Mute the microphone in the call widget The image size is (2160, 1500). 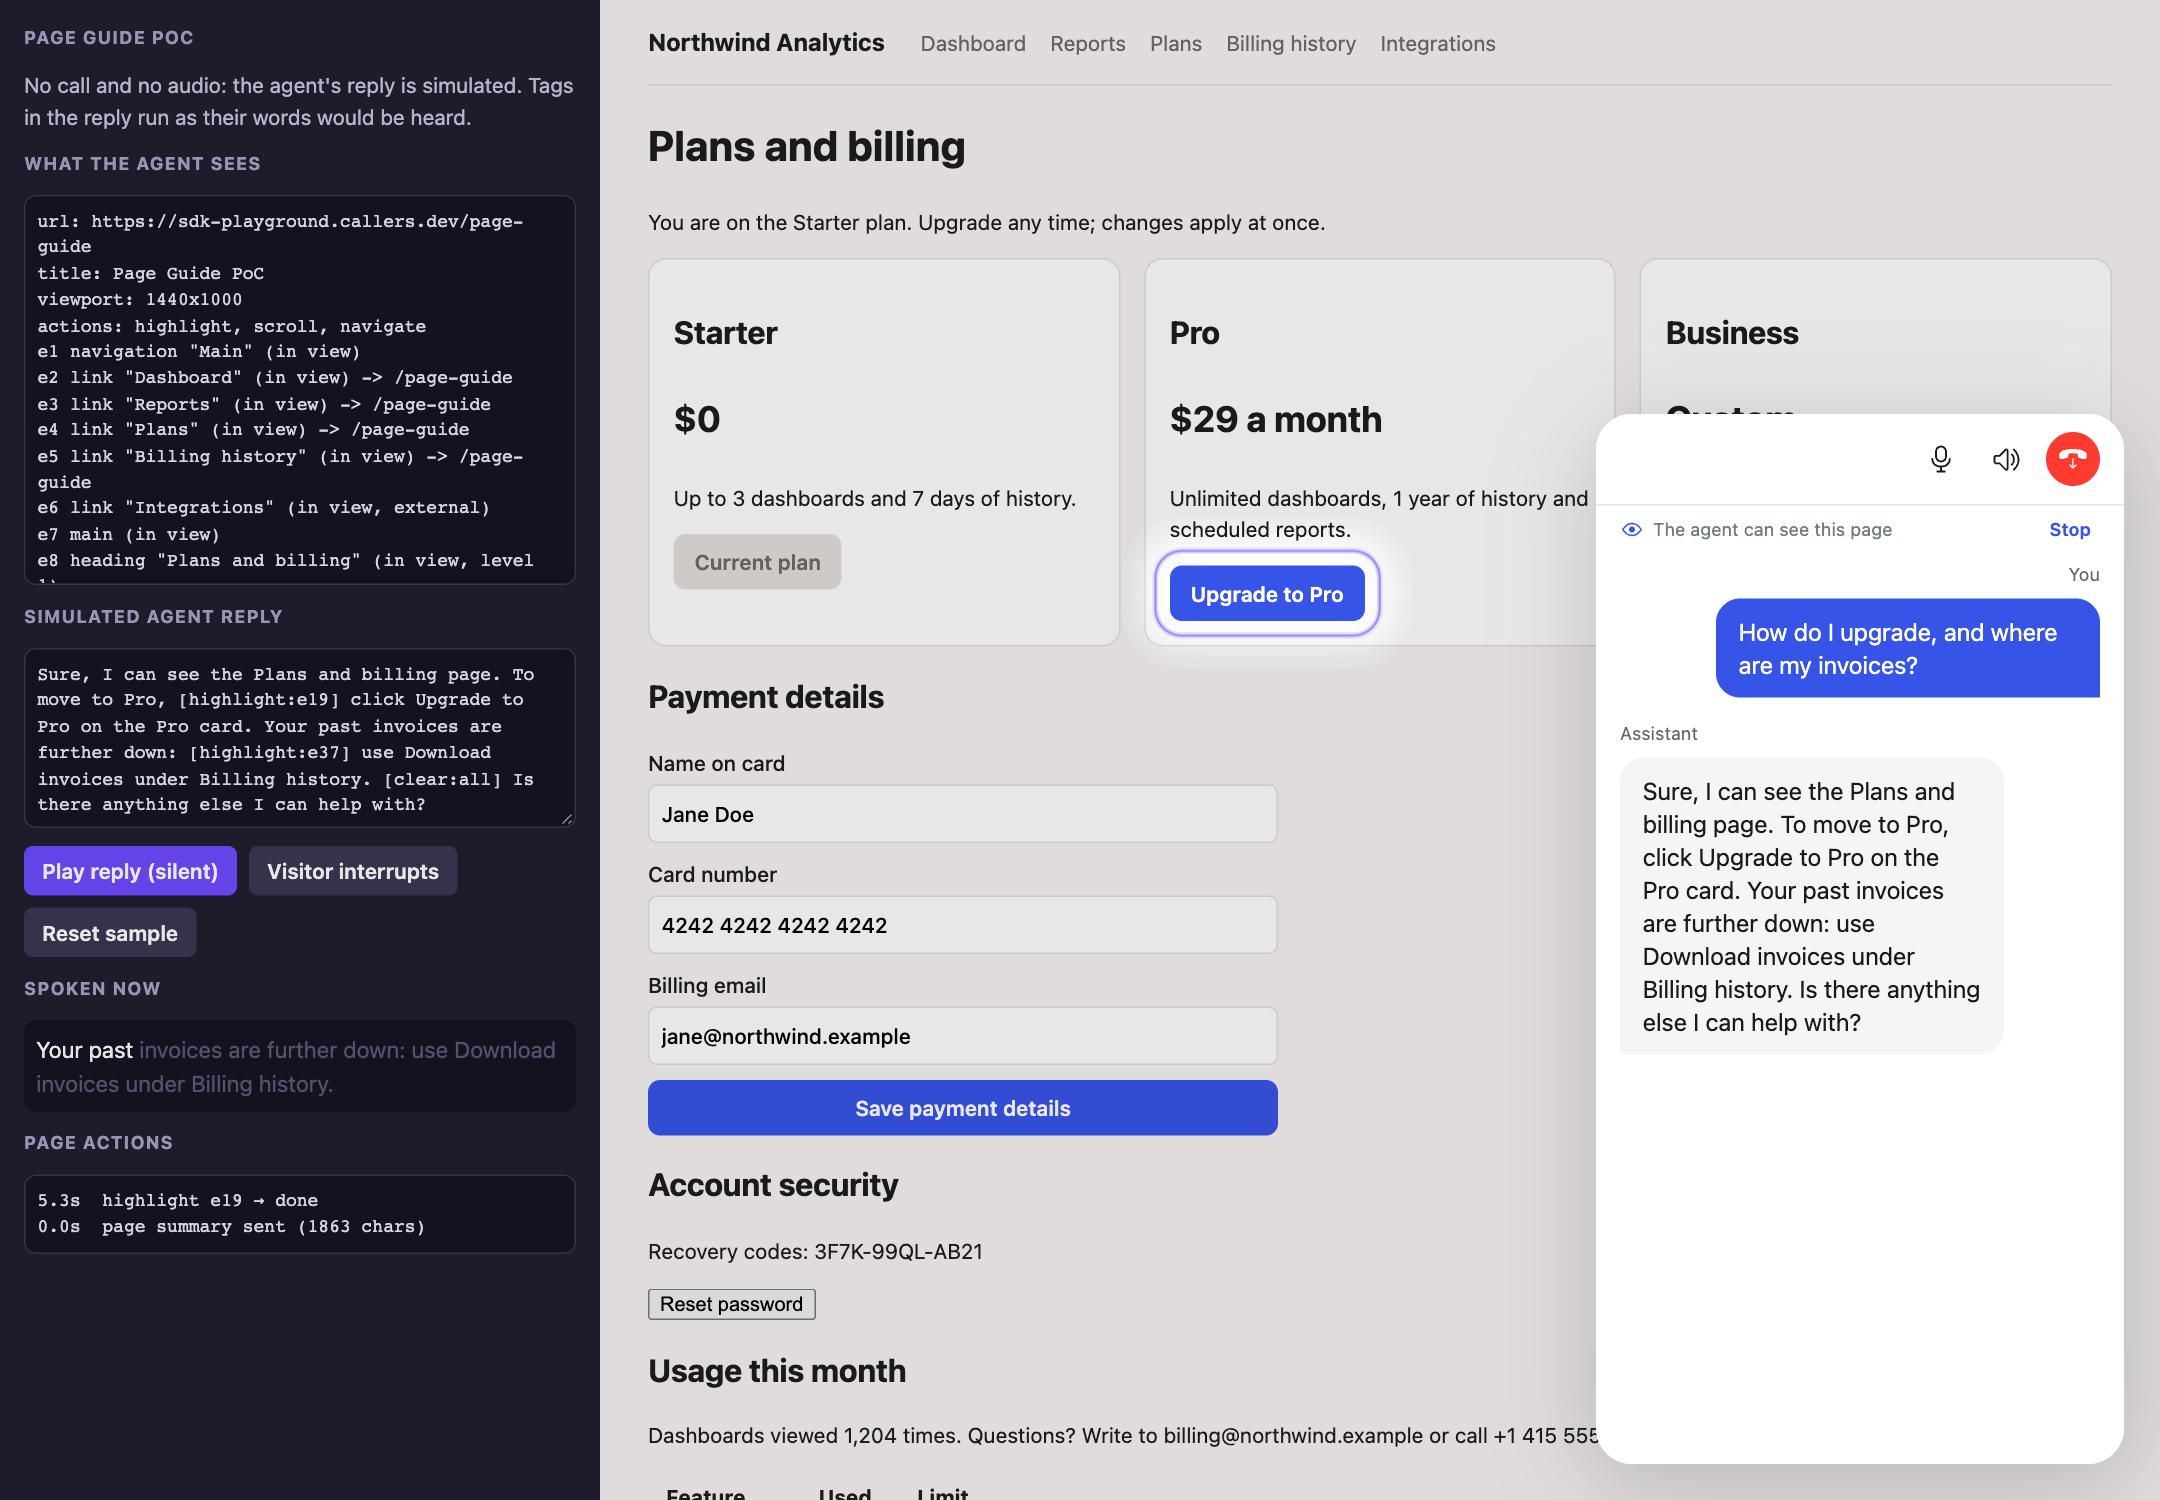[1940, 459]
